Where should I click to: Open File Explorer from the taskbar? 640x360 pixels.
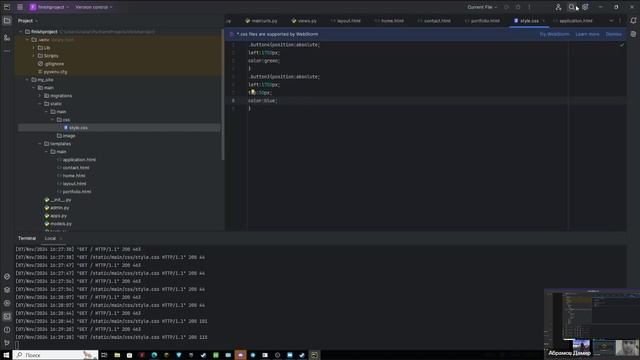pos(117,355)
